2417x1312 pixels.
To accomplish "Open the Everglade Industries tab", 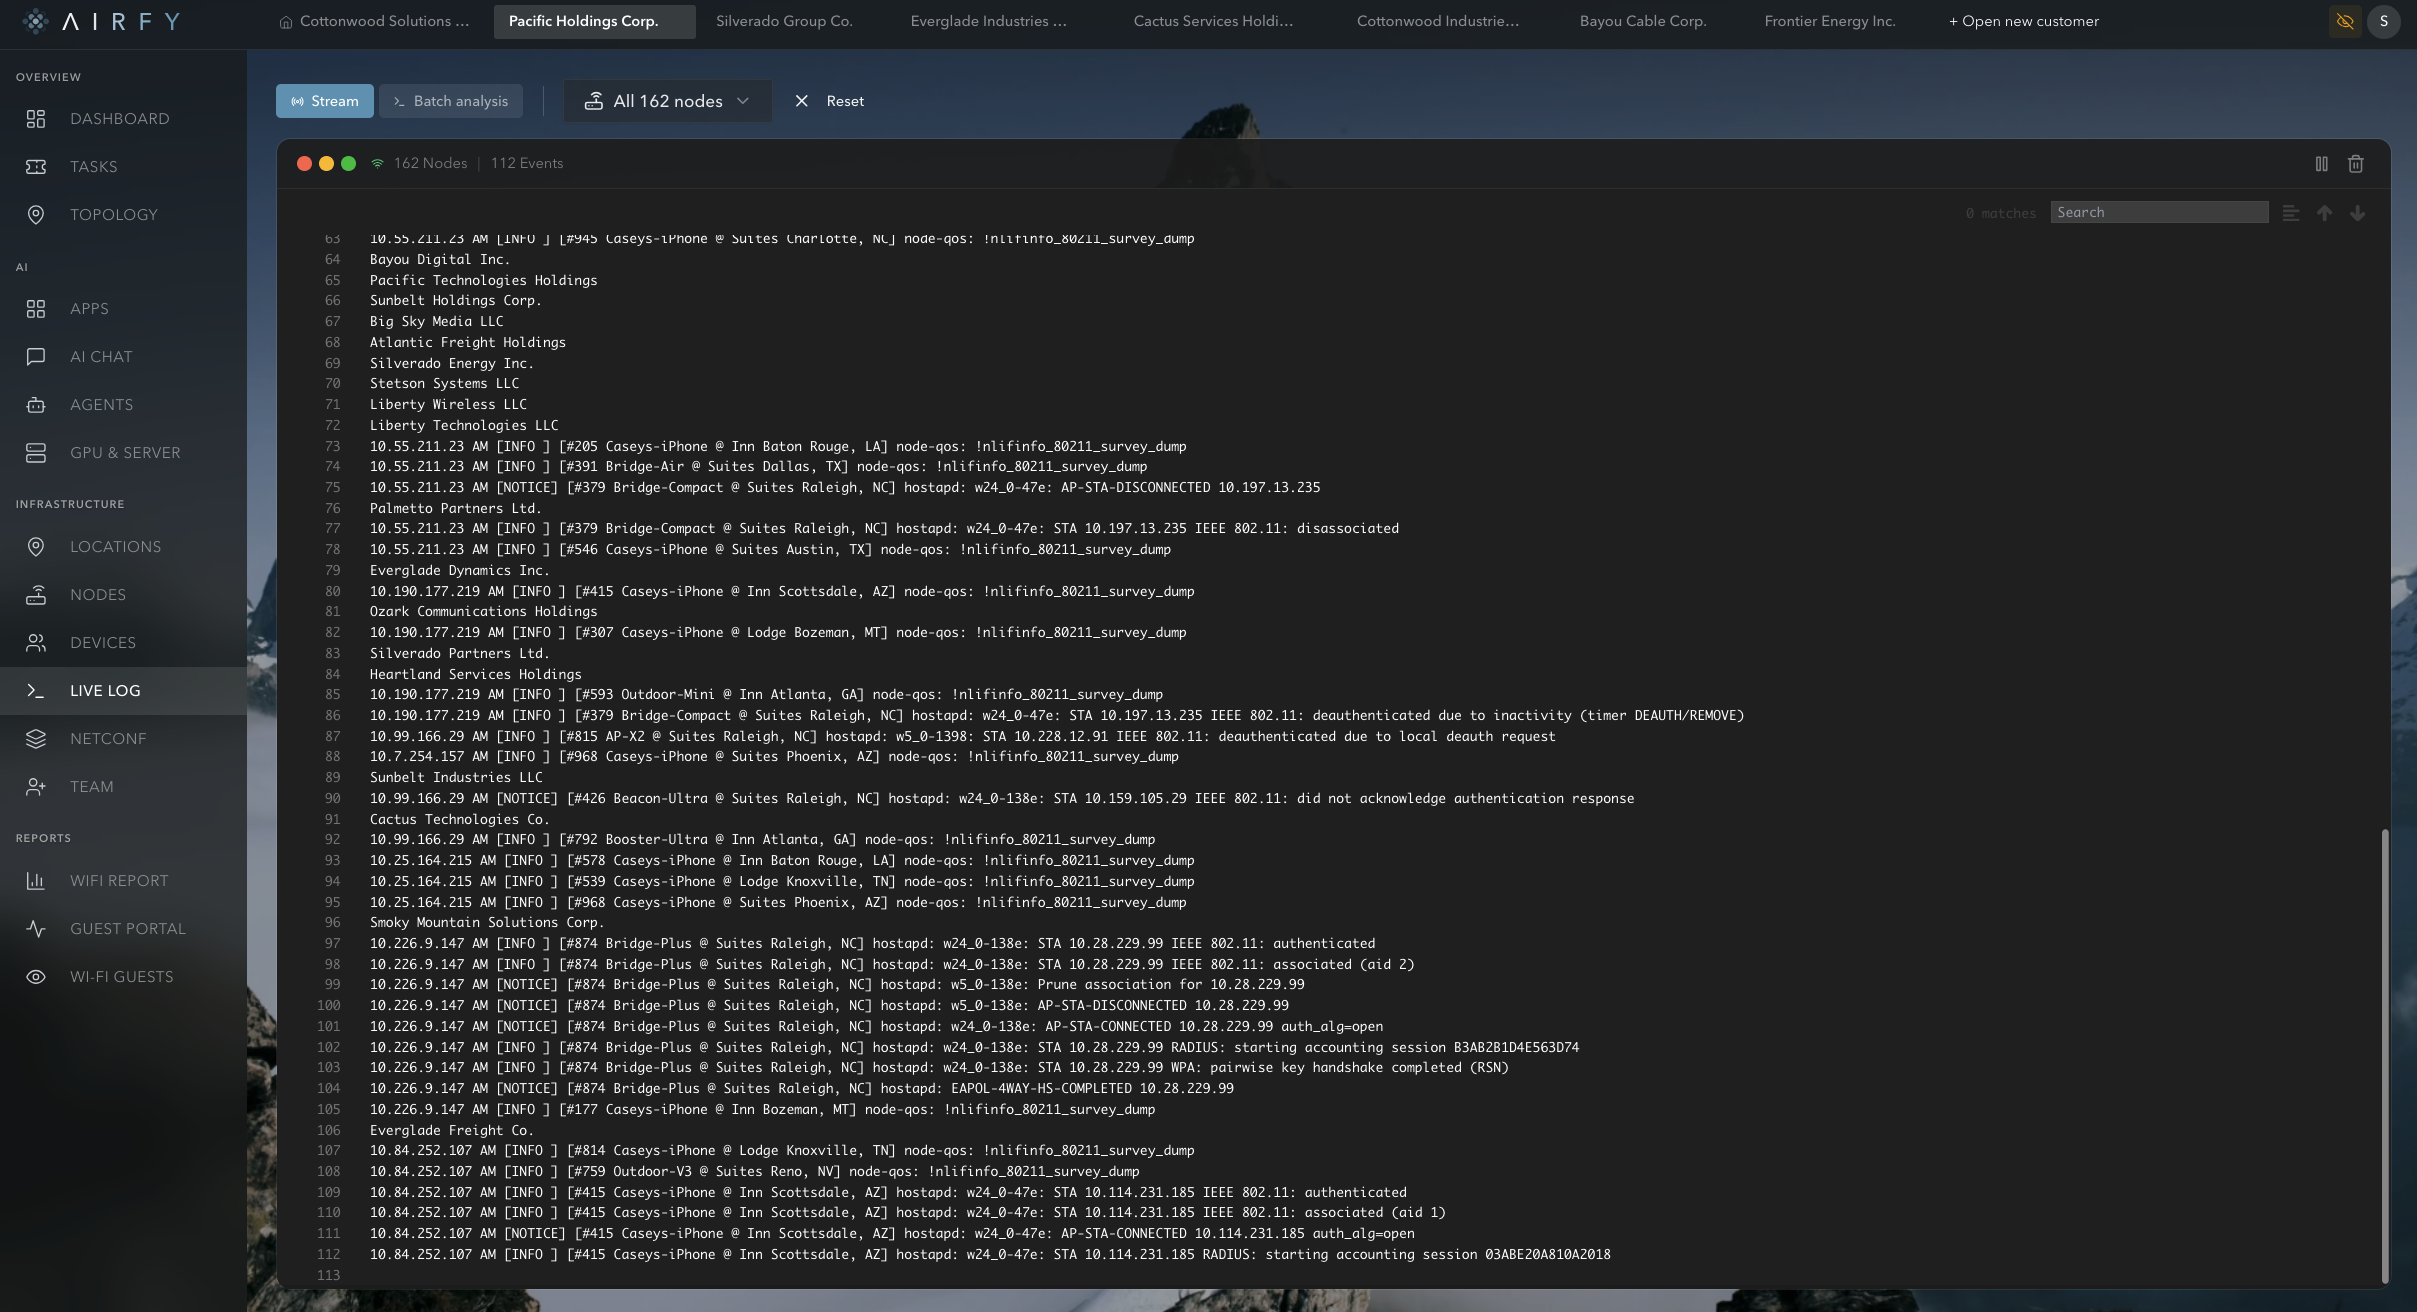I will click(988, 21).
